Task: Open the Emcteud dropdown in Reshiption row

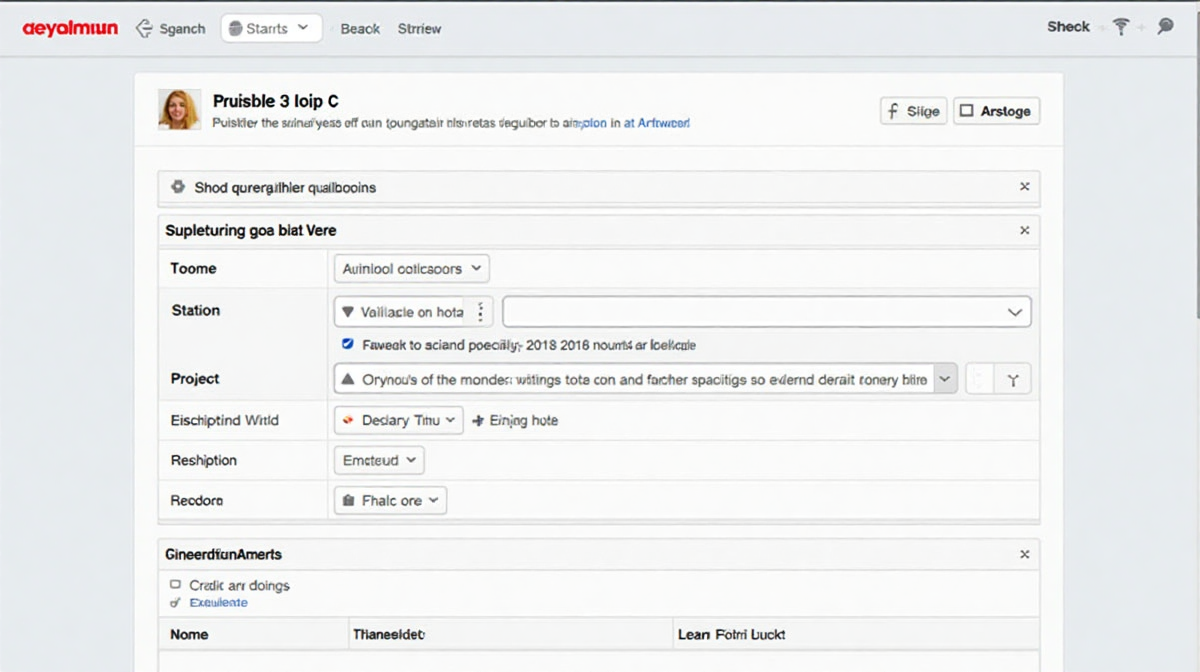Action: click(x=379, y=461)
